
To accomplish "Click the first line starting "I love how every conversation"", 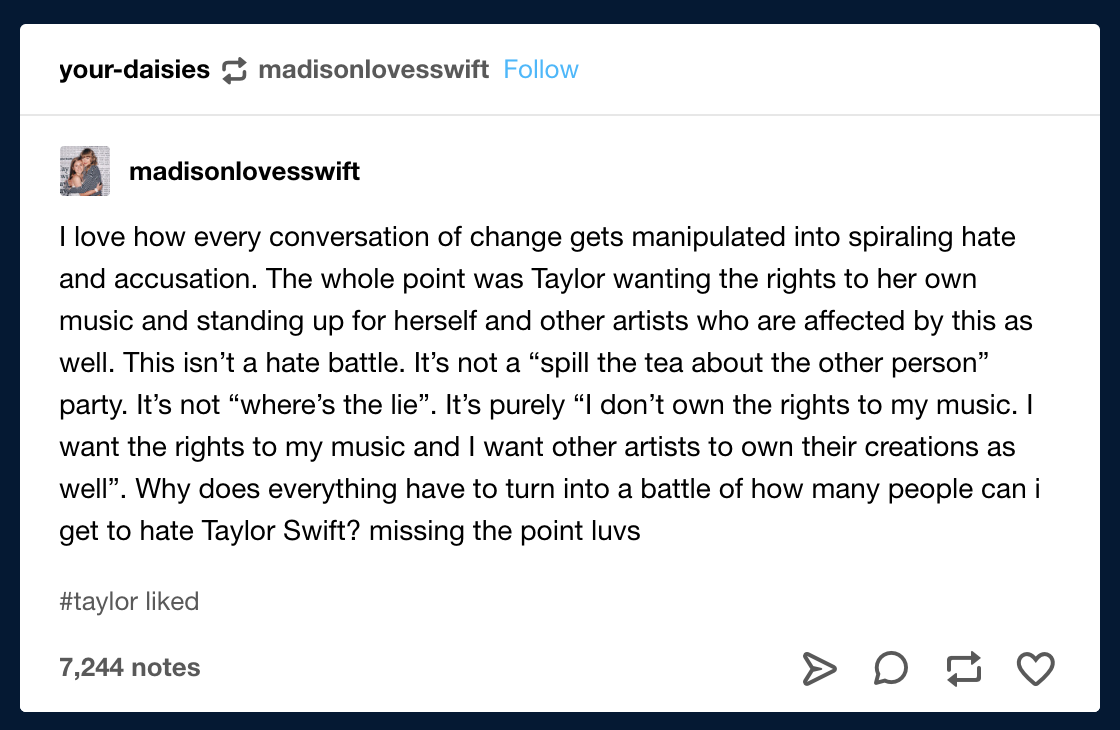I will tap(537, 237).
